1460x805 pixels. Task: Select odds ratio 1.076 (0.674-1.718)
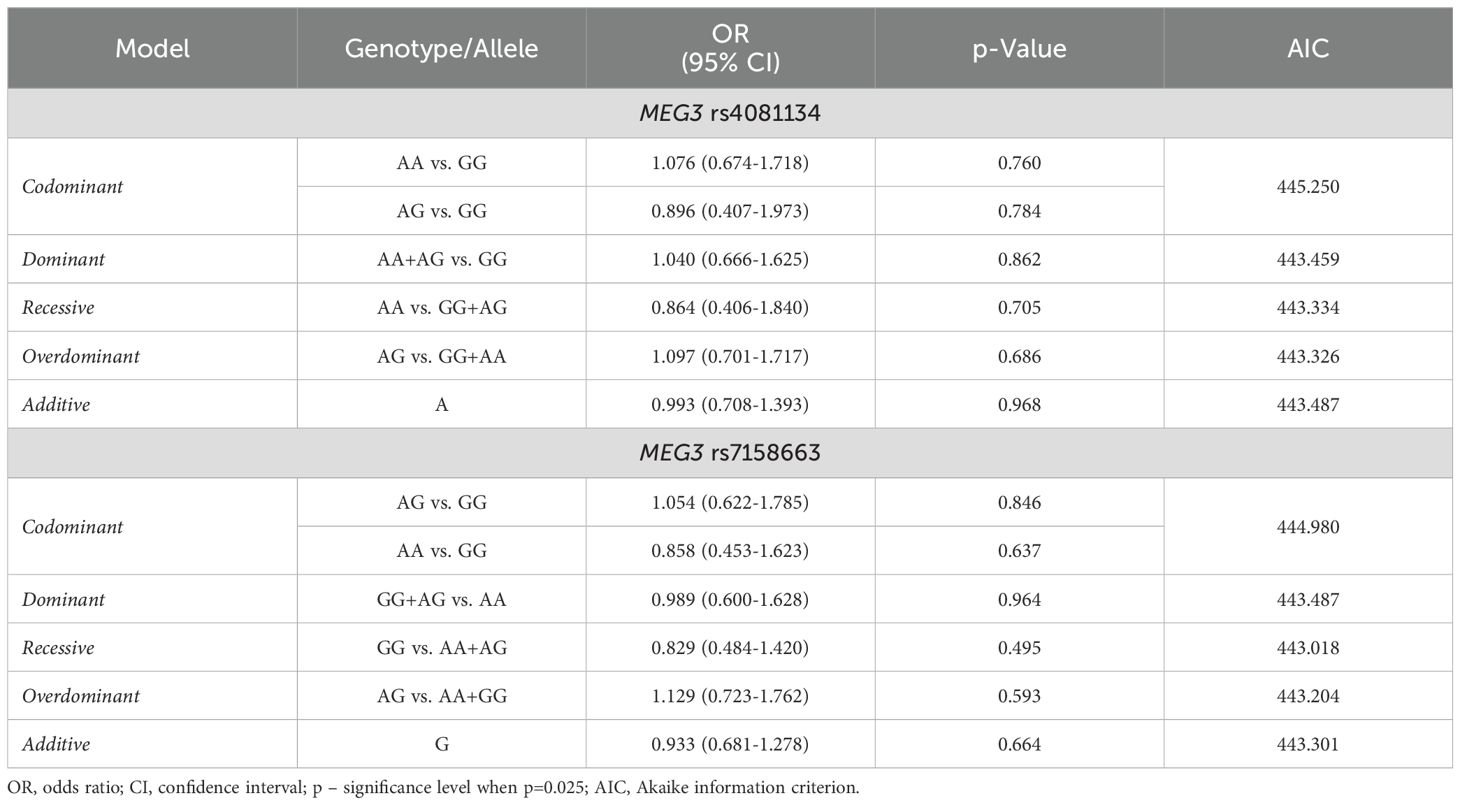pos(730,162)
